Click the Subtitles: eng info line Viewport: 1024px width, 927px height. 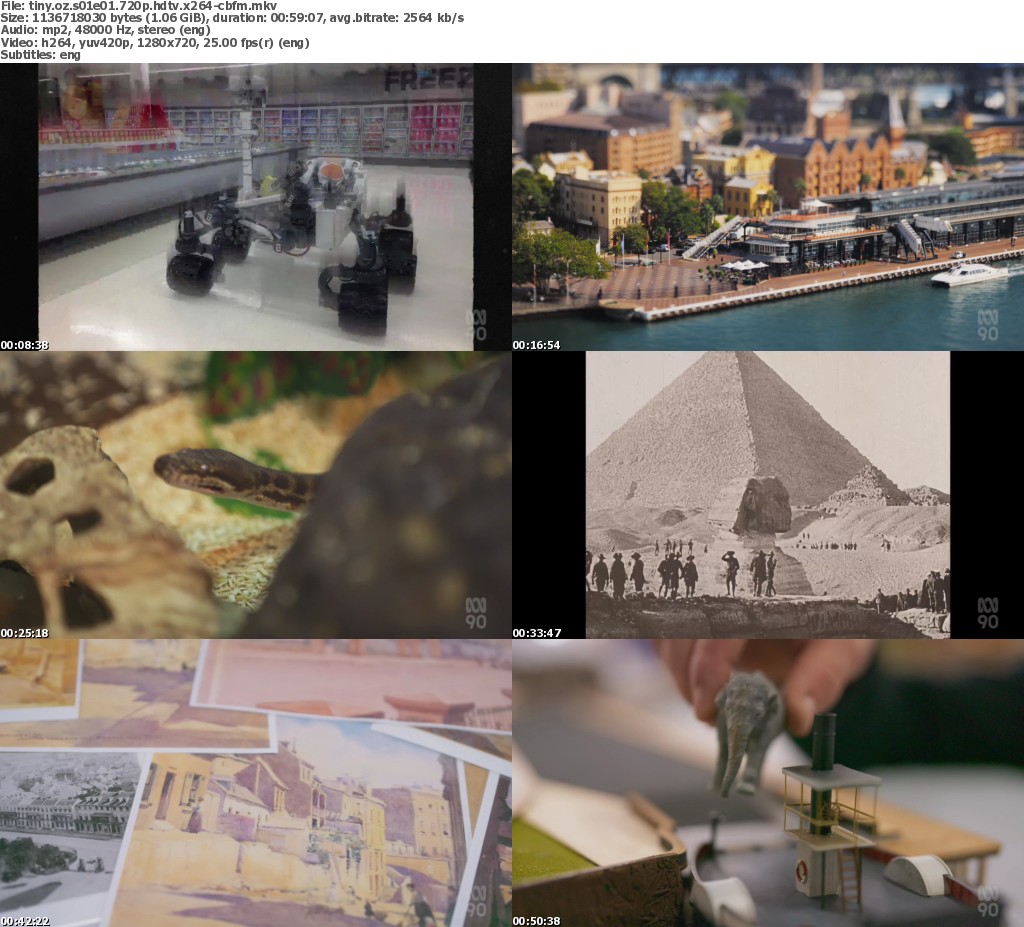pos(41,55)
